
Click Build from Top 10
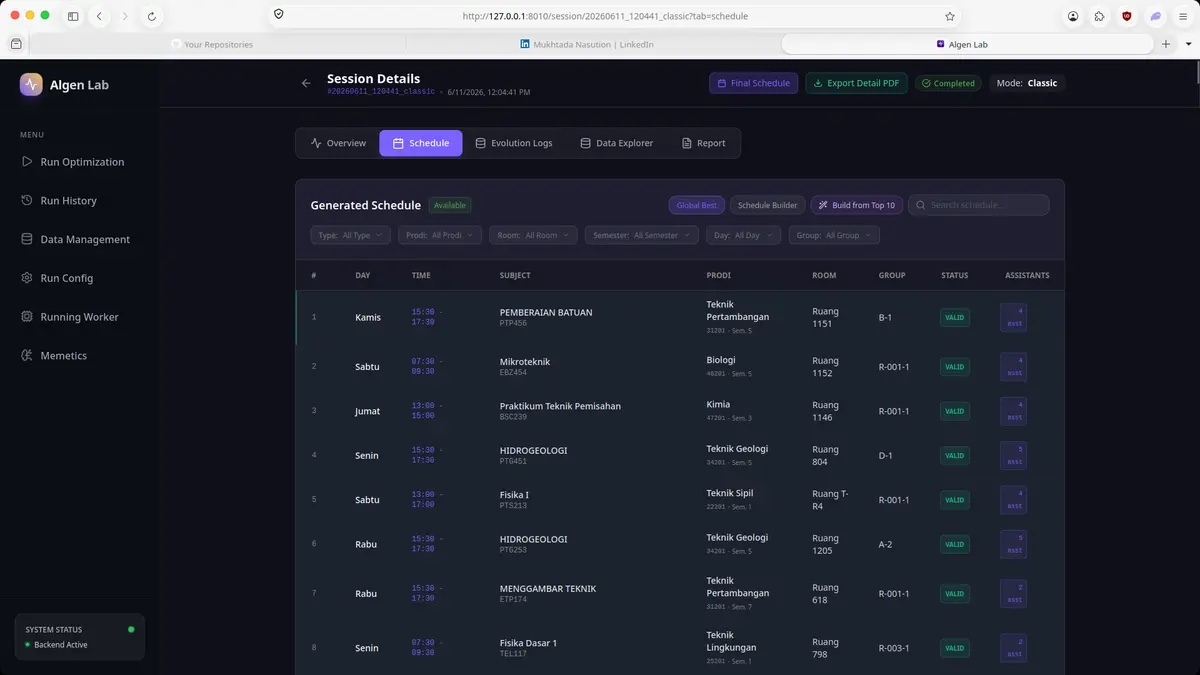tap(856, 205)
